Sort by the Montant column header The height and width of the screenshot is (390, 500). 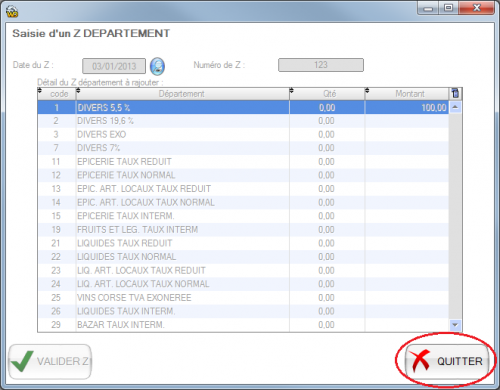(407, 94)
